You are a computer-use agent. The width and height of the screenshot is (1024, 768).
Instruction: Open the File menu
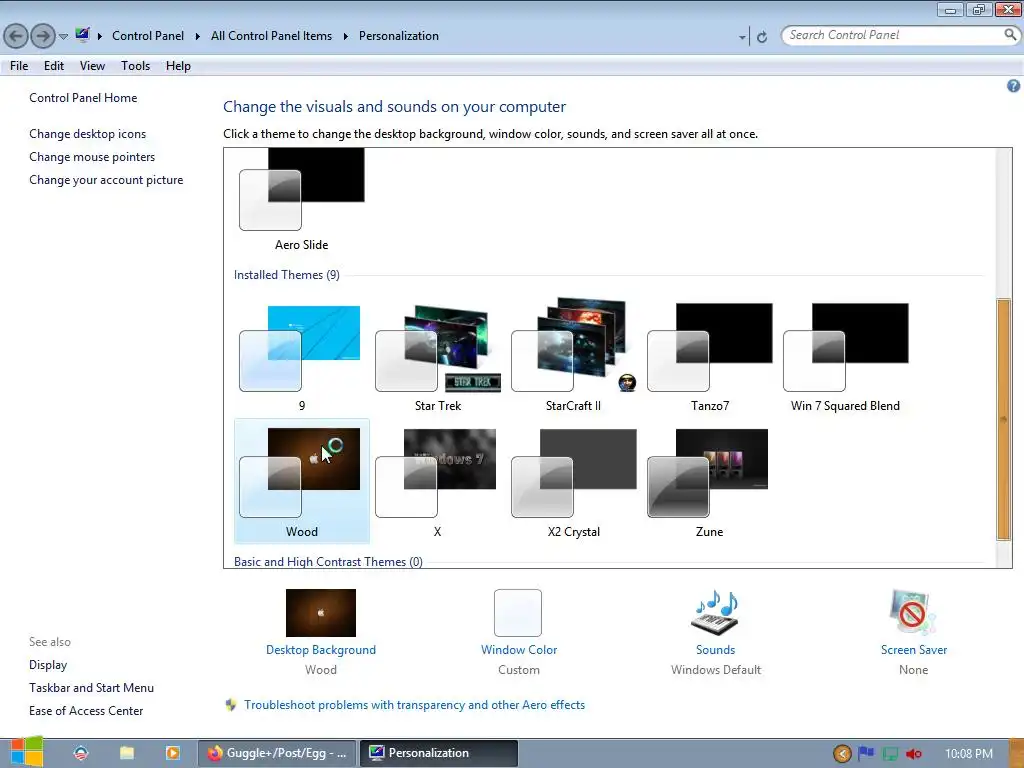pos(19,66)
